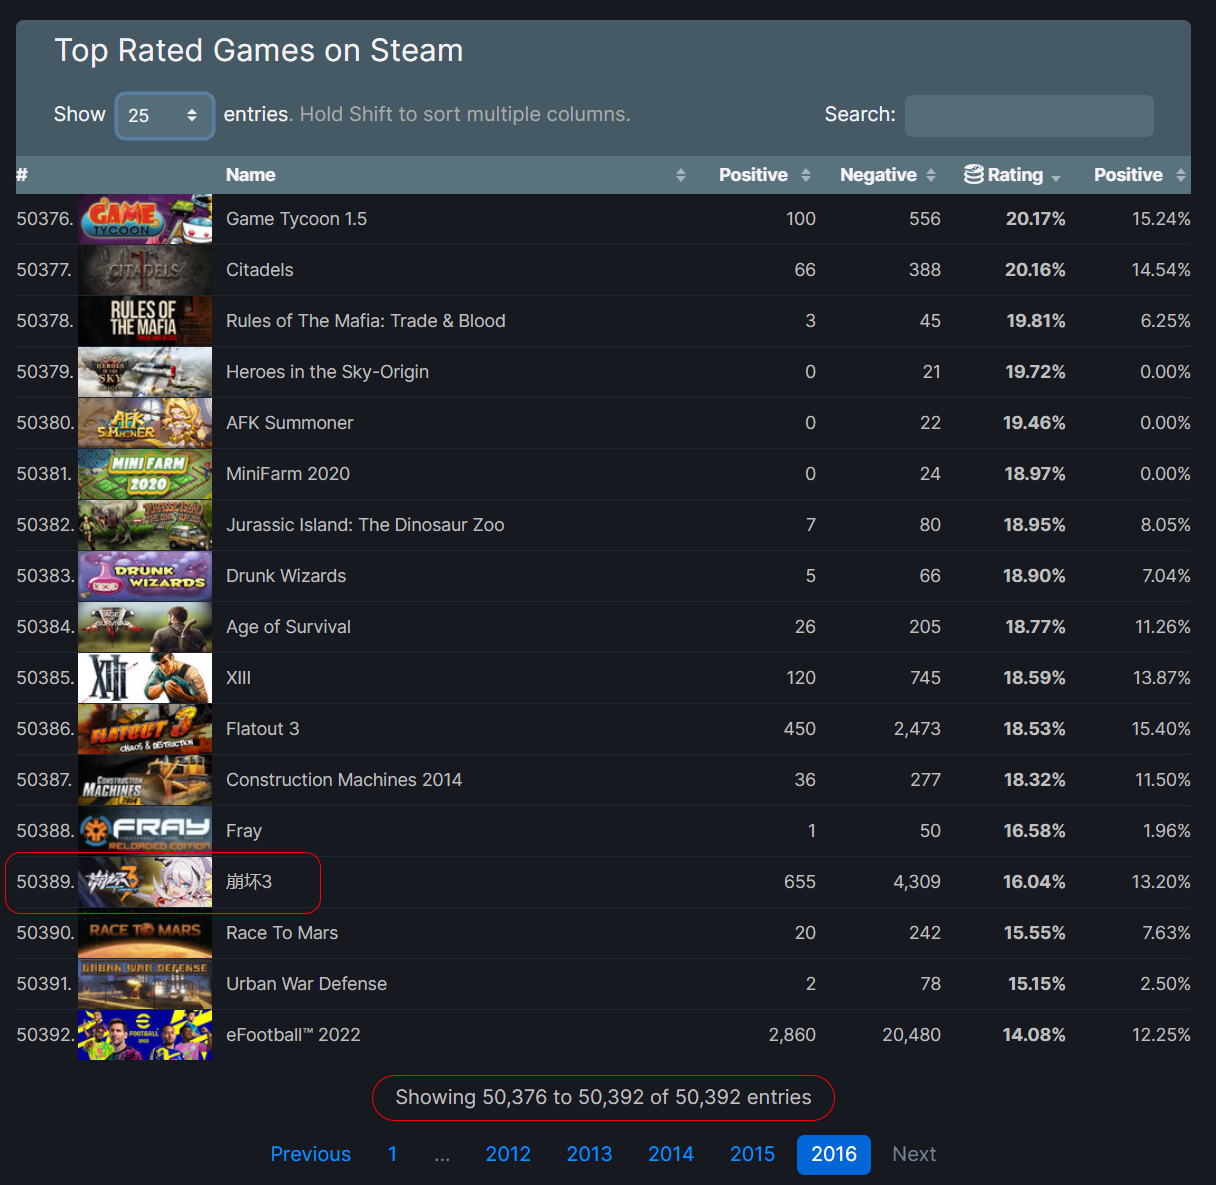1216x1185 pixels.
Task: Open the entries-per-page dropdown showing 25
Action: pyautogui.click(x=164, y=116)
